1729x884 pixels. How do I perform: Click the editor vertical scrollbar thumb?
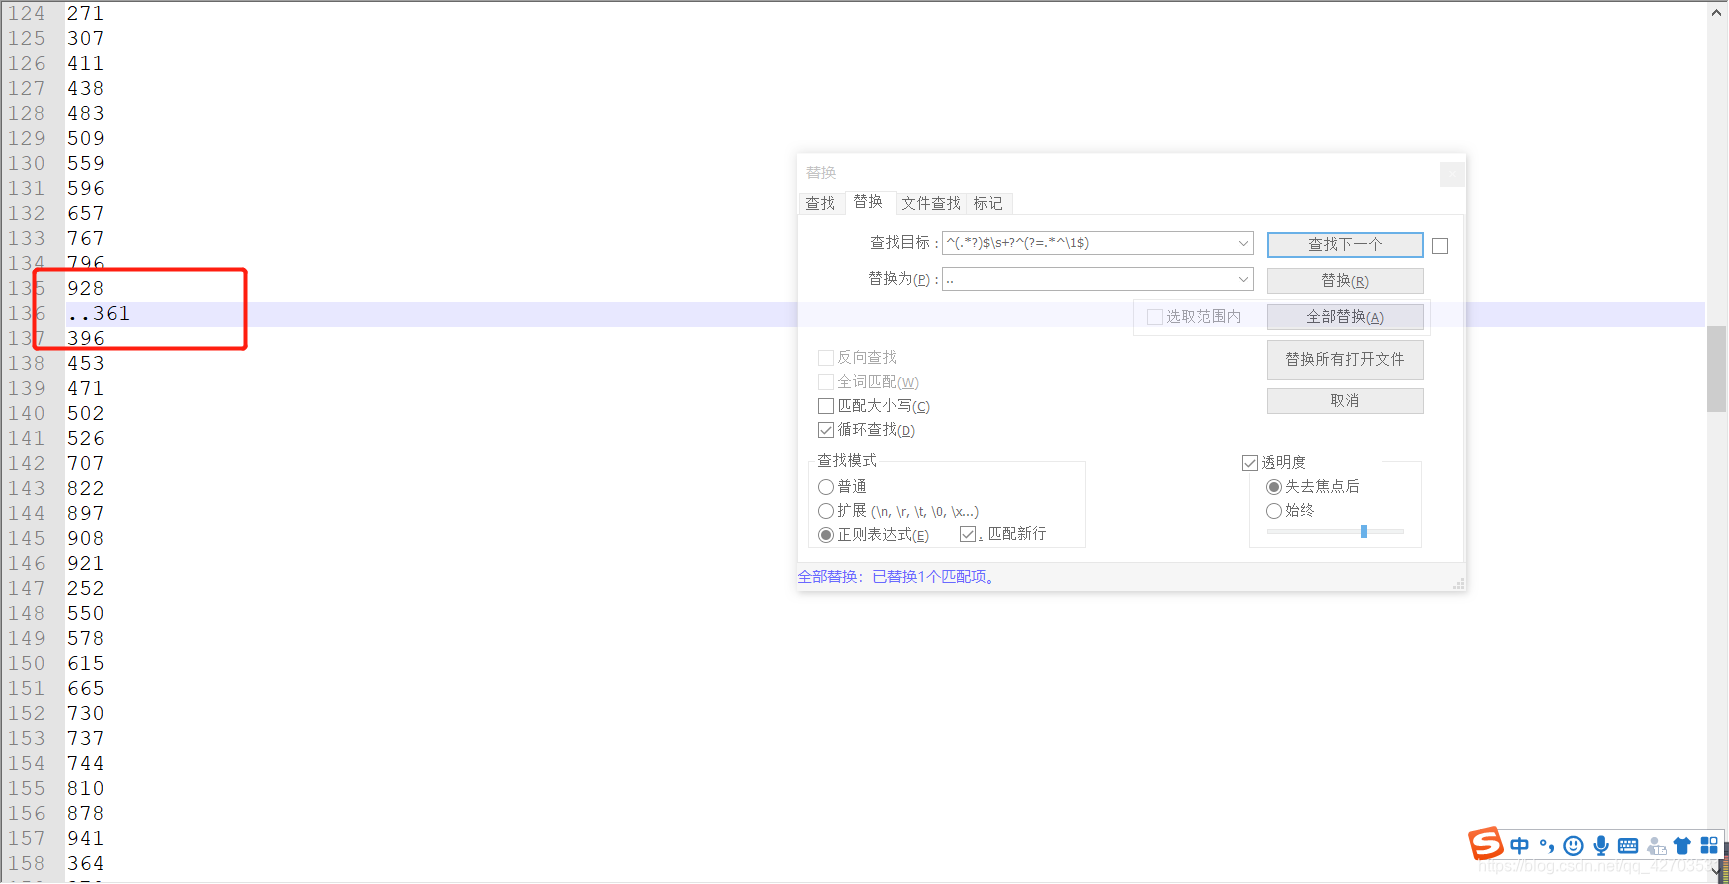[1717, 368]
